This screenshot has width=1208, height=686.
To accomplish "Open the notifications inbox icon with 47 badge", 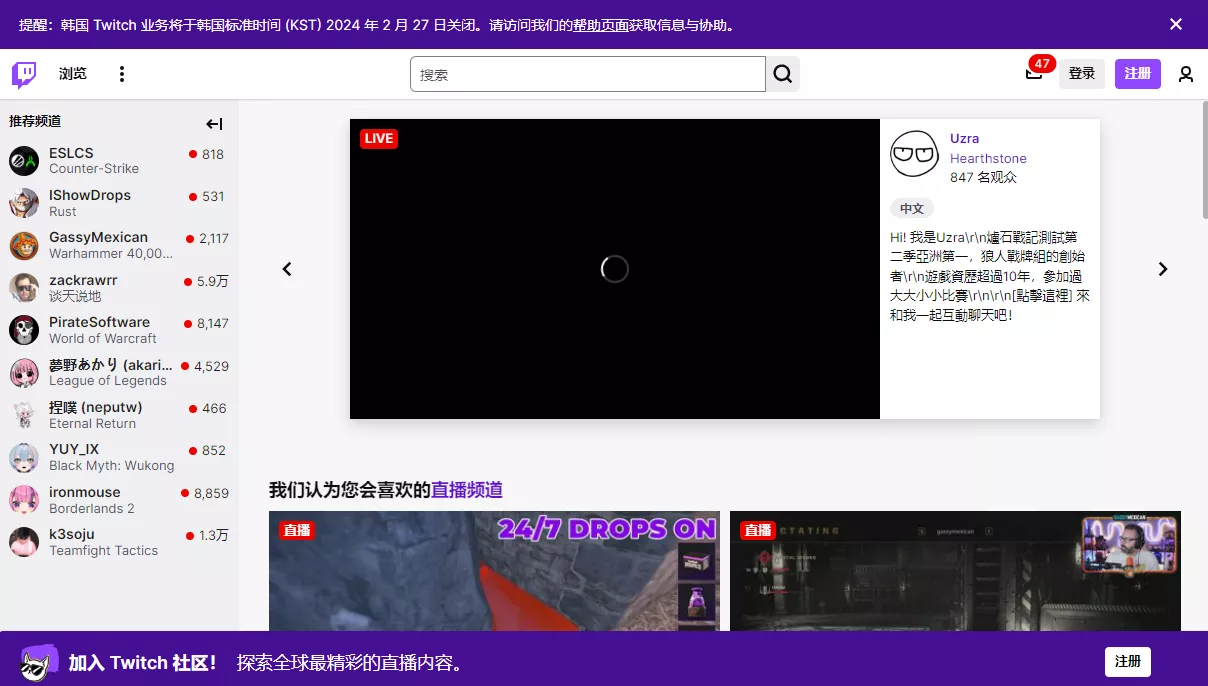I will pyautogui.click(x=1033, y=74).
